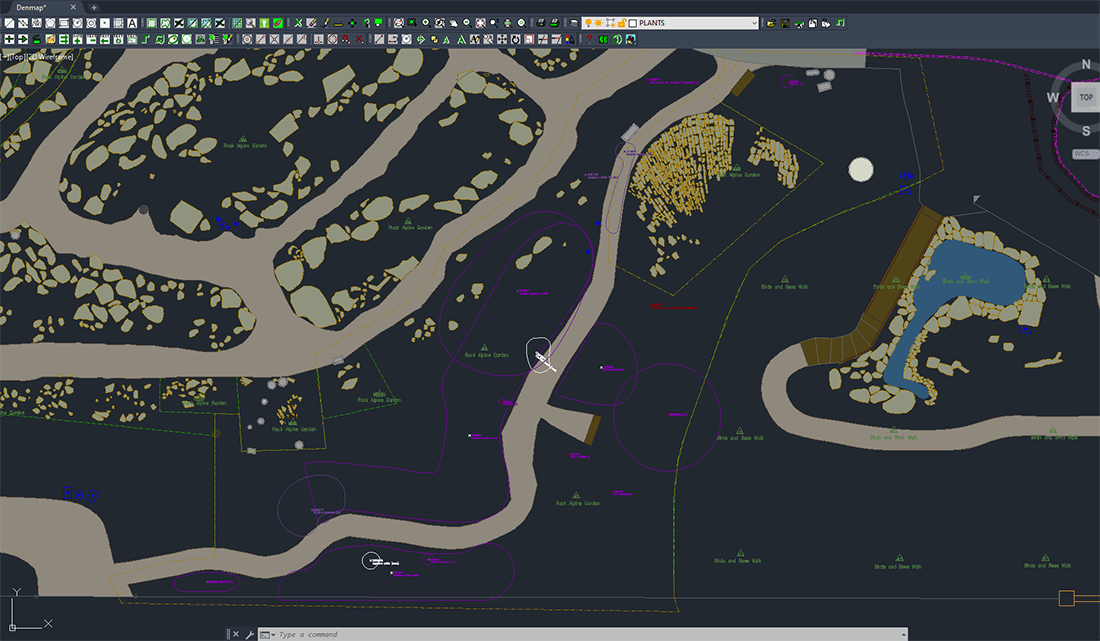Select the Zoom Window tool icon
Viewport: 1100px width, 641px height.
(411, 22)
